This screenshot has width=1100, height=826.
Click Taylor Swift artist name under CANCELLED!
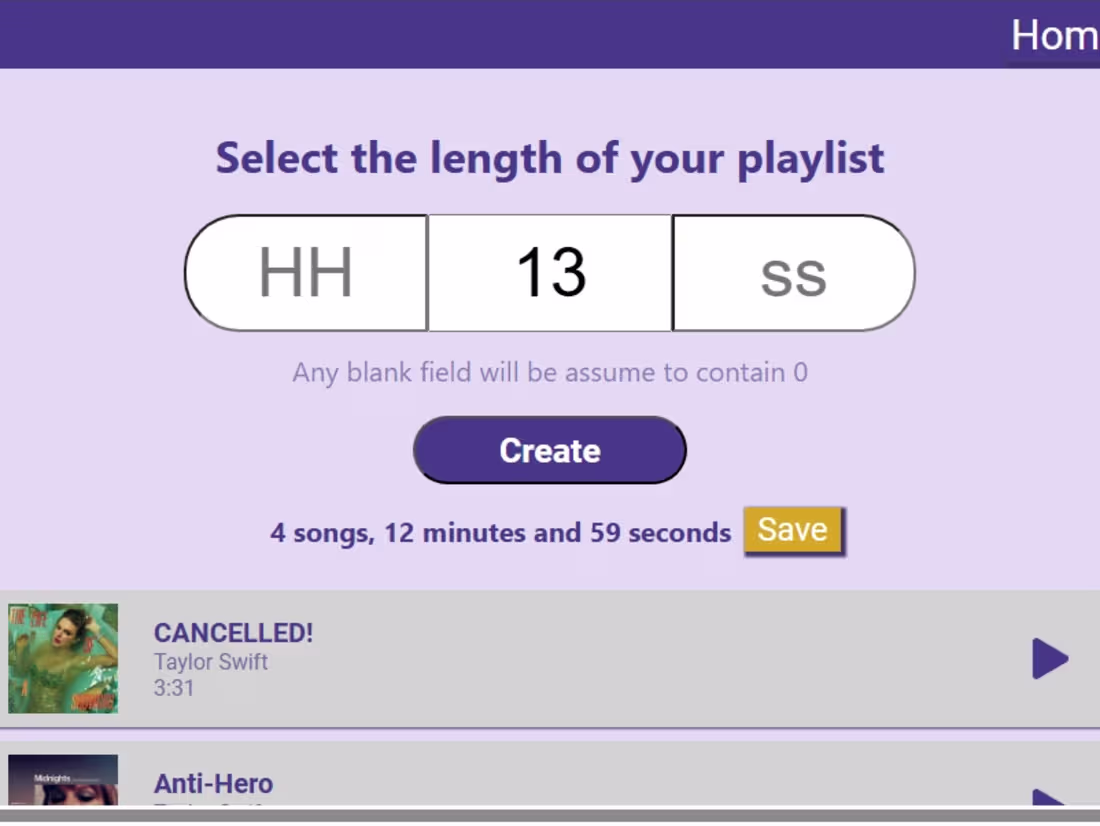pos(211,661)
